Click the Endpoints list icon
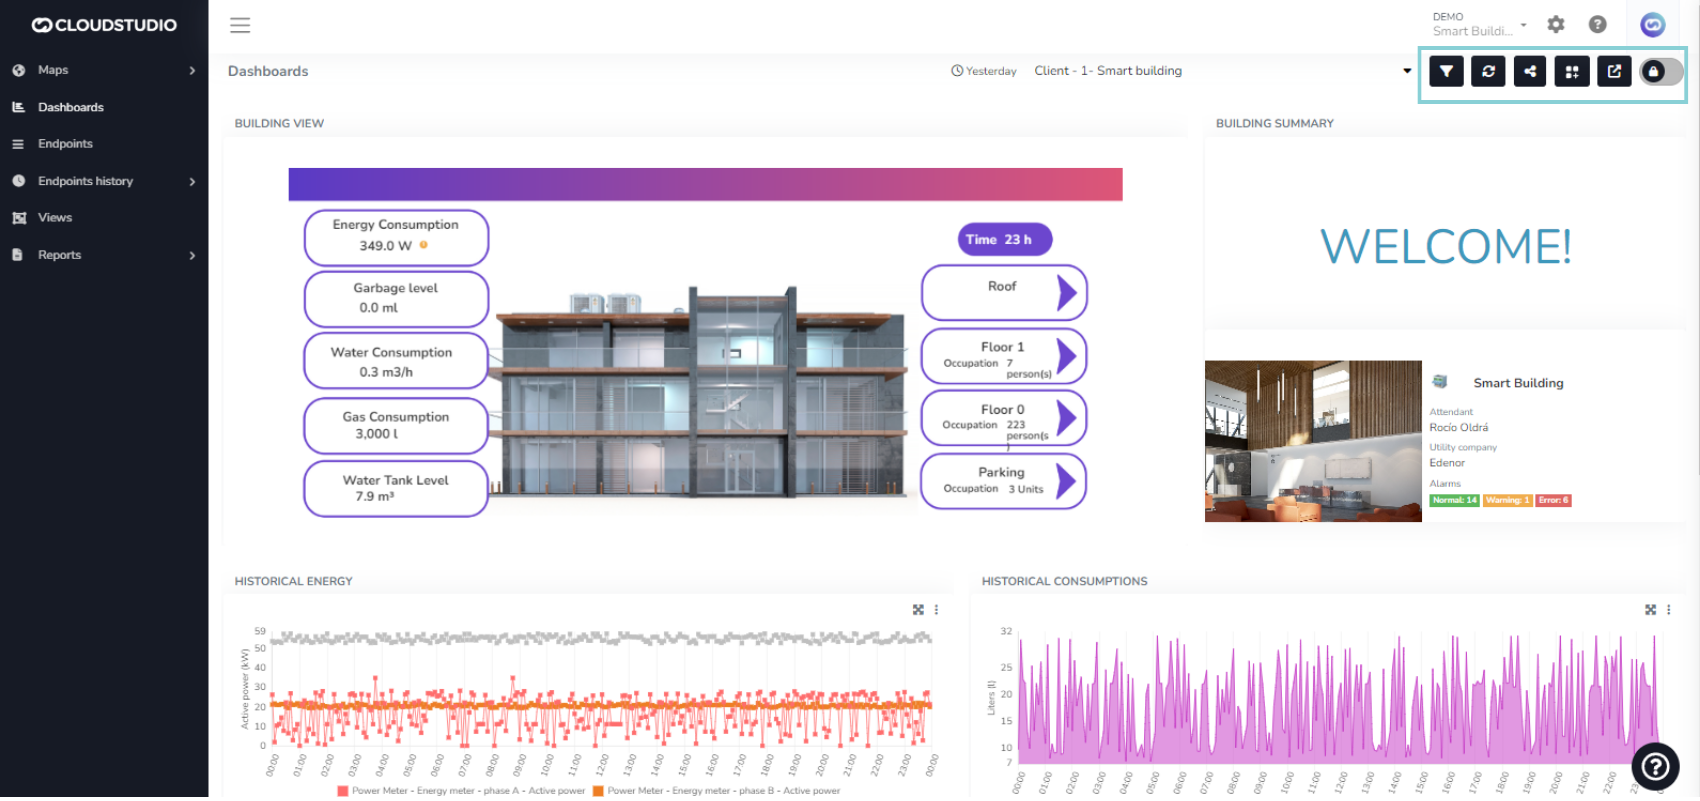Image resolution: width=1700 pixels, height=801 pixels. [x=18, y=144]
